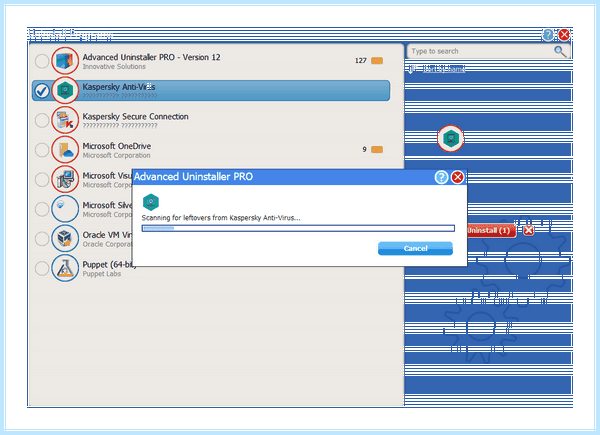600x435 pixels.
Task: Check the Oracle VM VirtualBox checkbox
Action: pos(42,238)
